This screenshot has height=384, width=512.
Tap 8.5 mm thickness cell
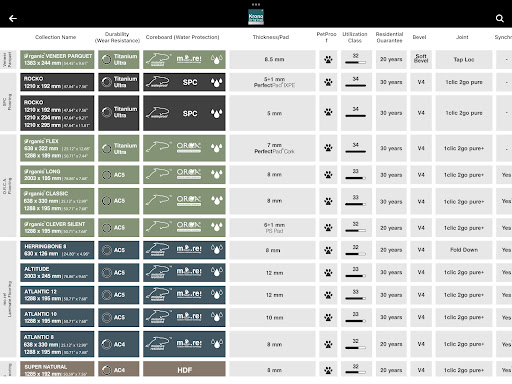coord(272,60)
